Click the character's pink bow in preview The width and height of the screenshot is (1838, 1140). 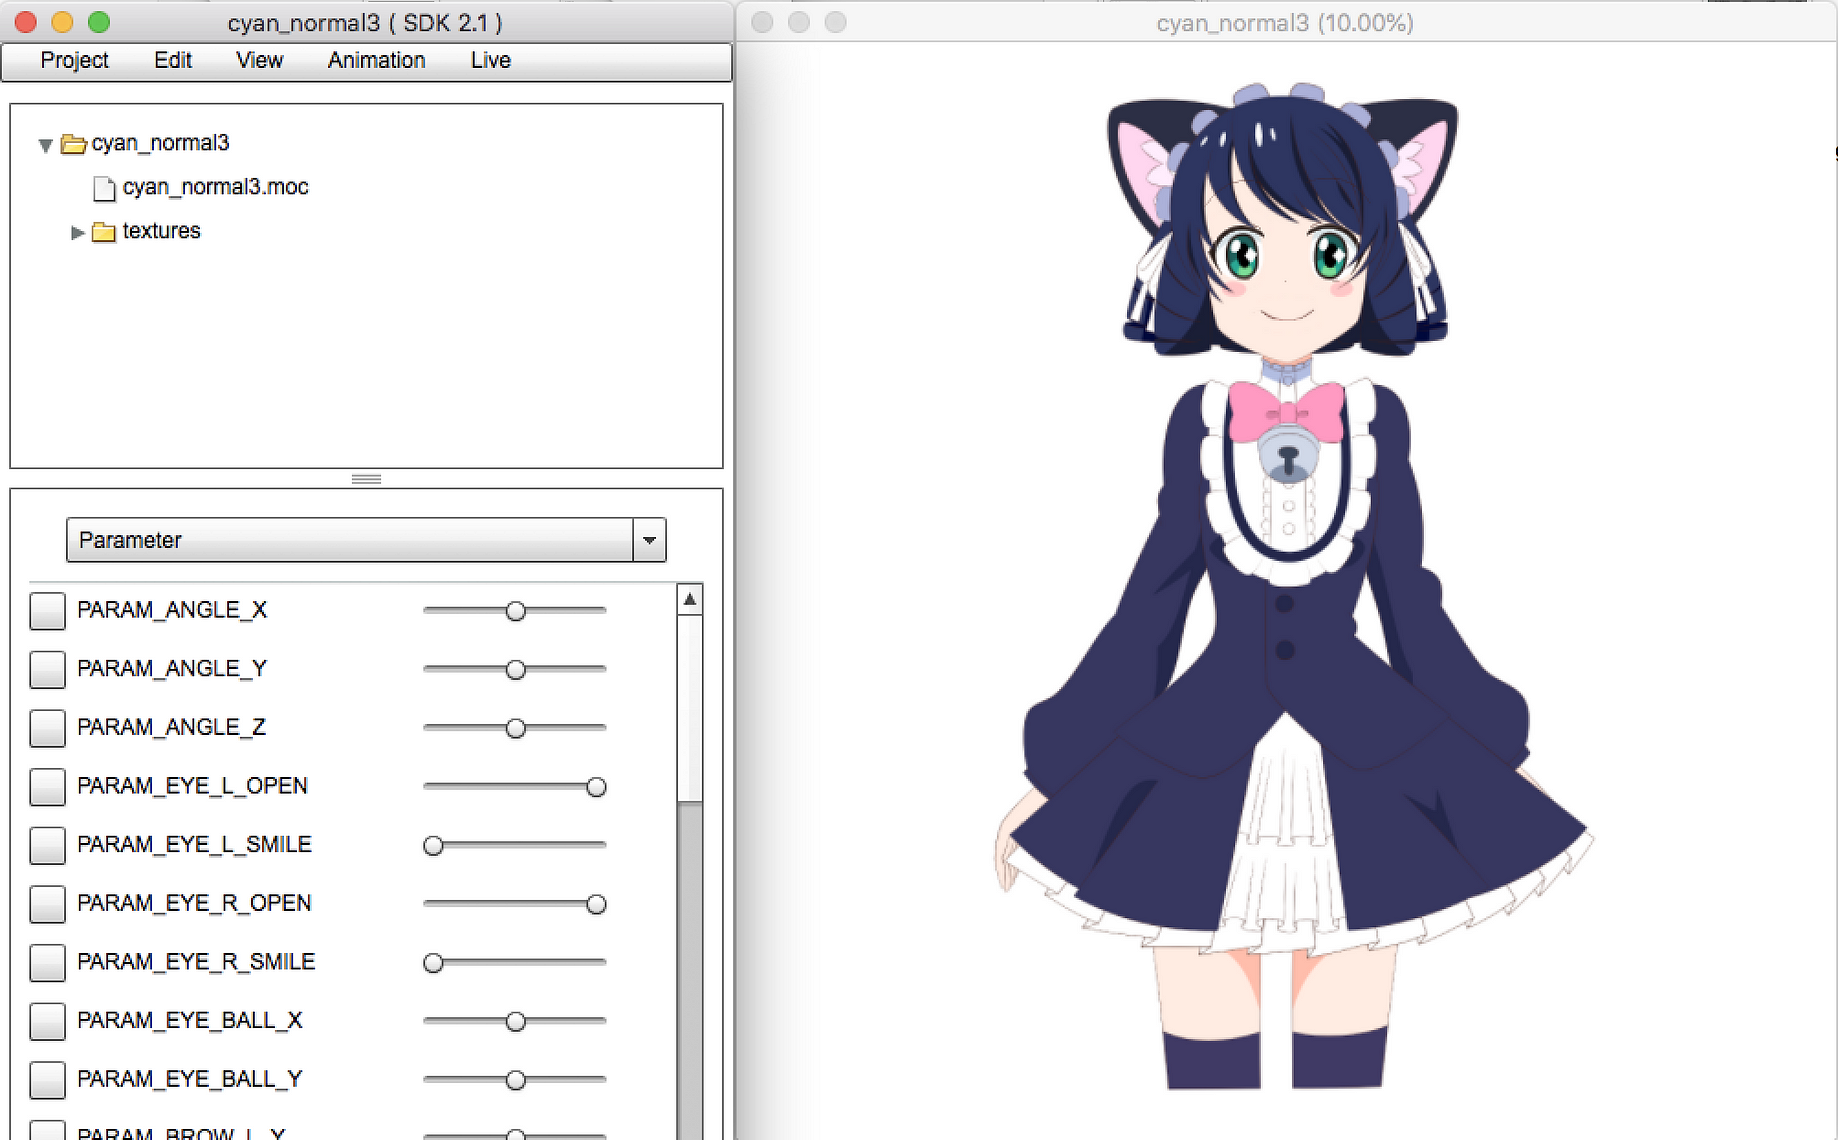[1286, 411]
